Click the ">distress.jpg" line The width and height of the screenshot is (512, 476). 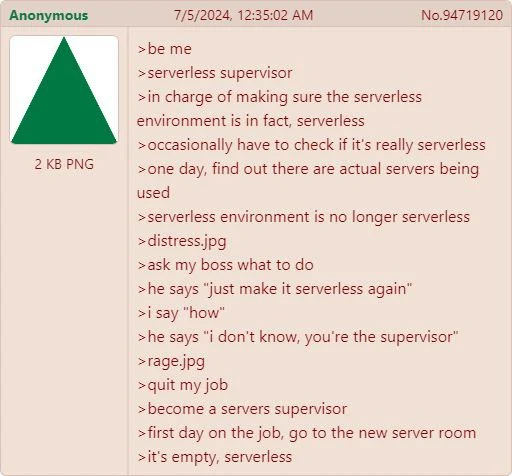(x=182, y=241)
